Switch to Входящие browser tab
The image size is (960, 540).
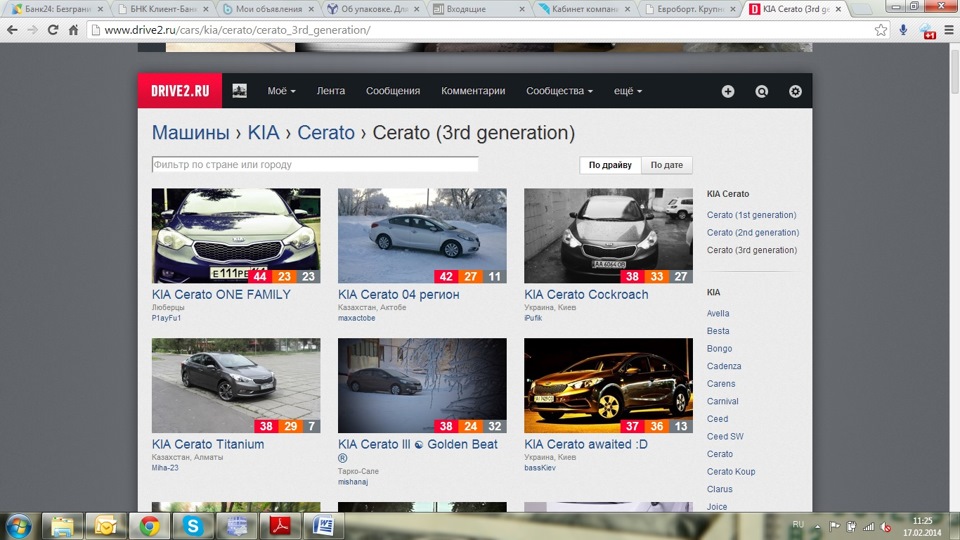pos(478,9)
